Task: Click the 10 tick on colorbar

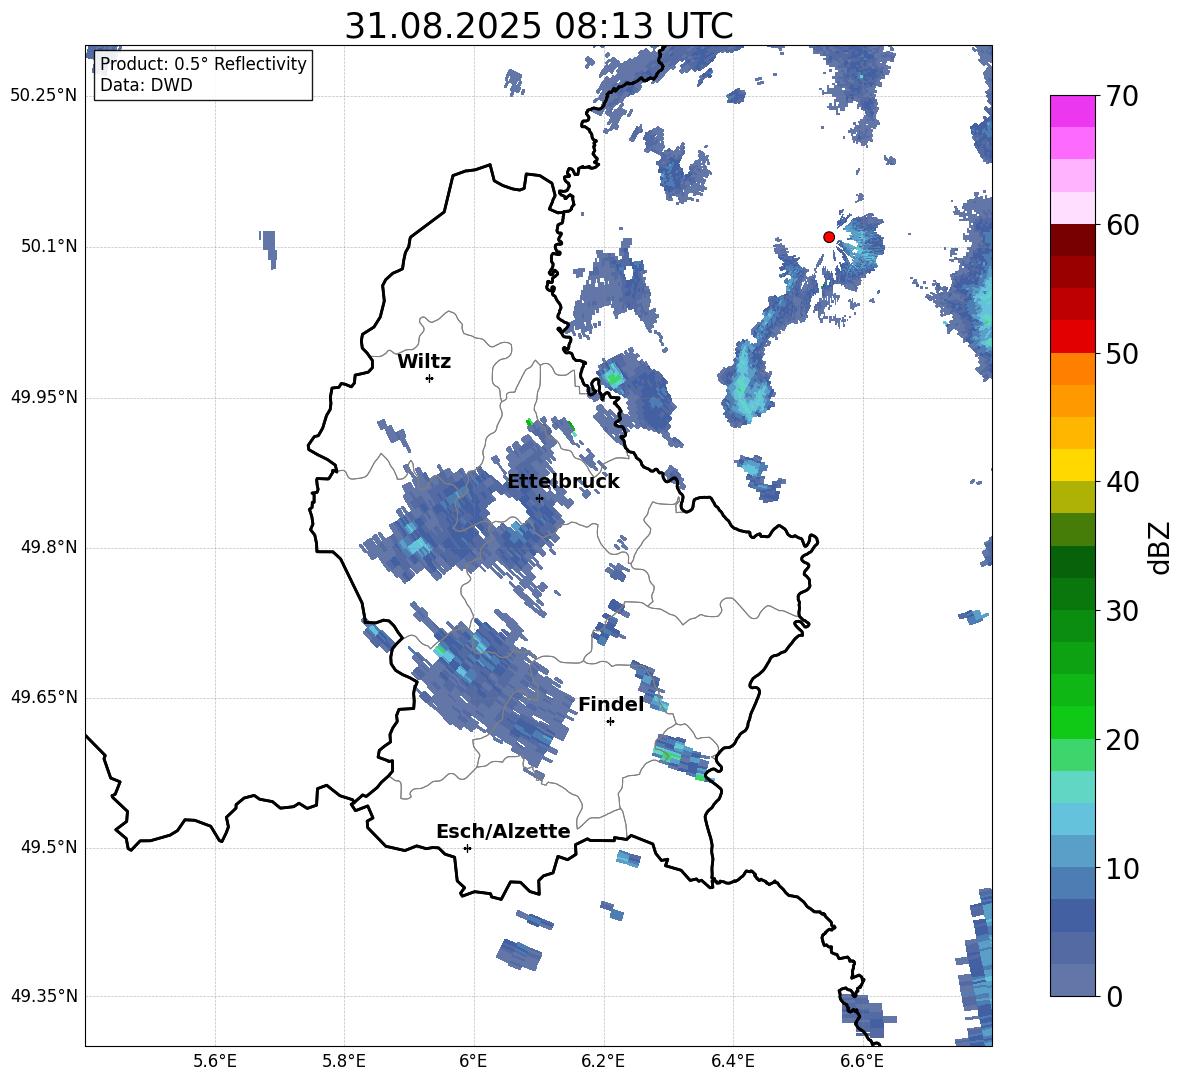Action: (x=1123, y=868)
